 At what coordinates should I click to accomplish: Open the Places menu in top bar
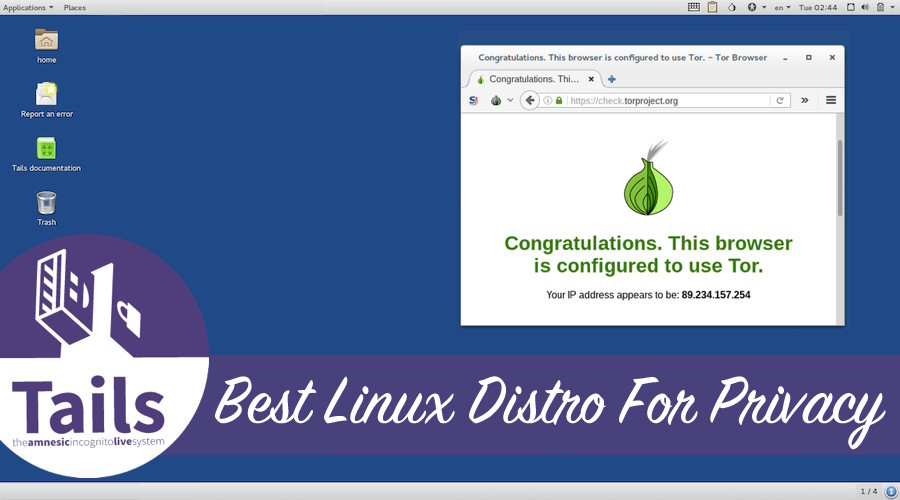click(x=75, y=7)
